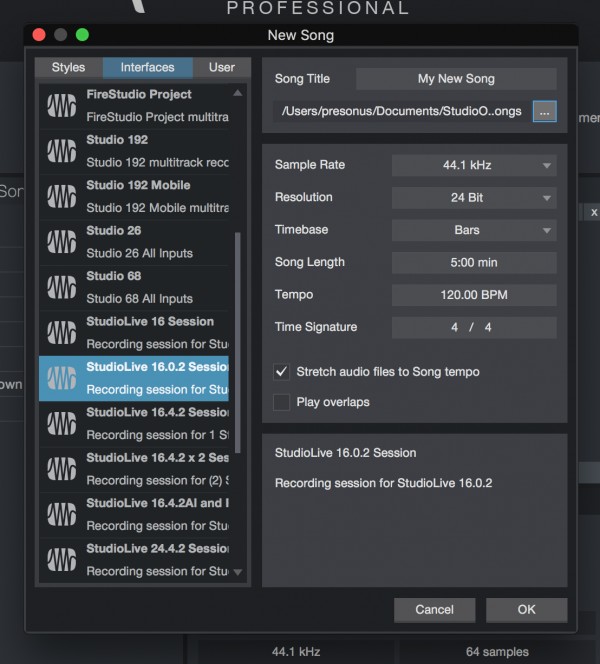The height and width of the screenshot is (664, 600).
Task: Click the Song Title text field
Action: point(456,79)
